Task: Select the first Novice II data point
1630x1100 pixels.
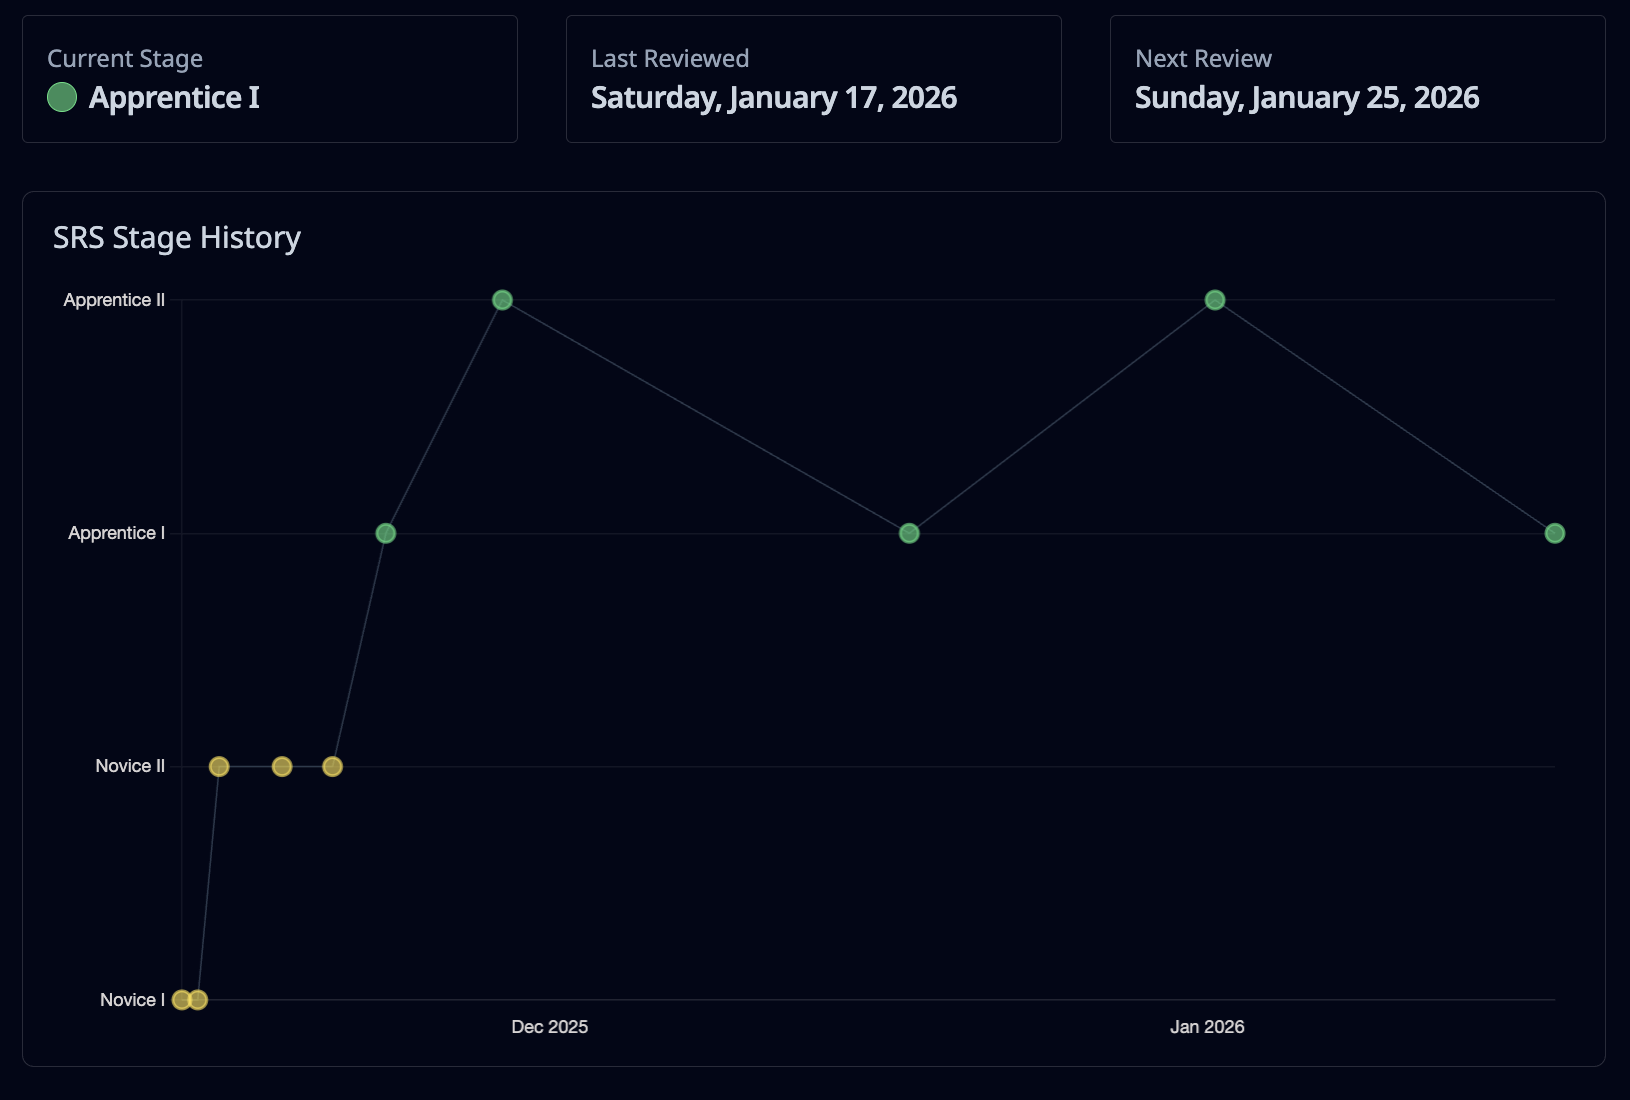Action: coord(219,766)
